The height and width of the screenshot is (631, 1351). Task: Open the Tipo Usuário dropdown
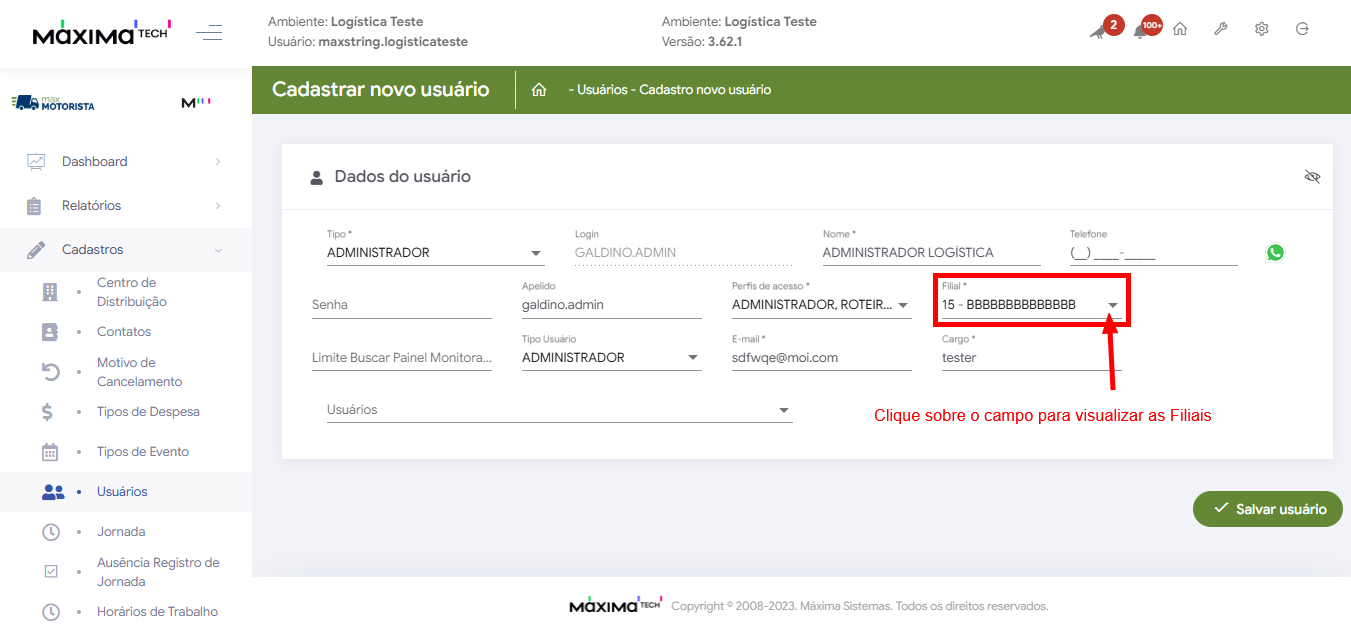tap(612, 357)
